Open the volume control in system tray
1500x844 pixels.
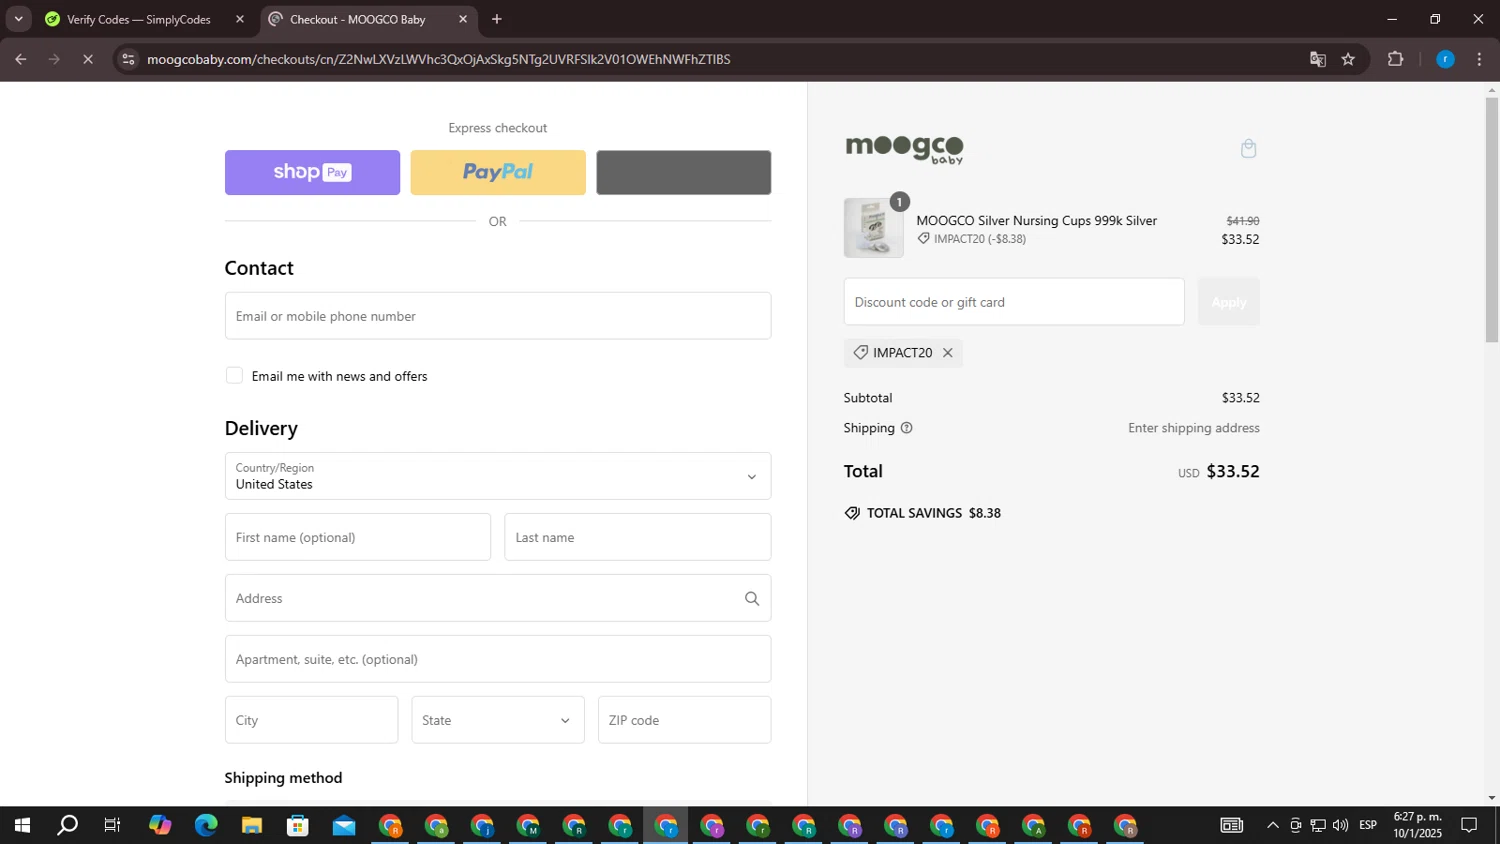(x=1340, y=826)
